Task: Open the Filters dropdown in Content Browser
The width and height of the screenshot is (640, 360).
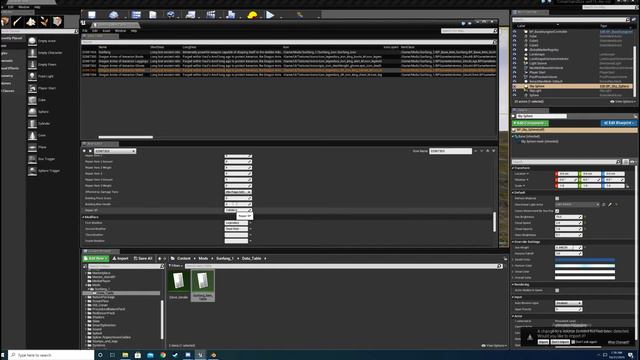Action: 176,266
